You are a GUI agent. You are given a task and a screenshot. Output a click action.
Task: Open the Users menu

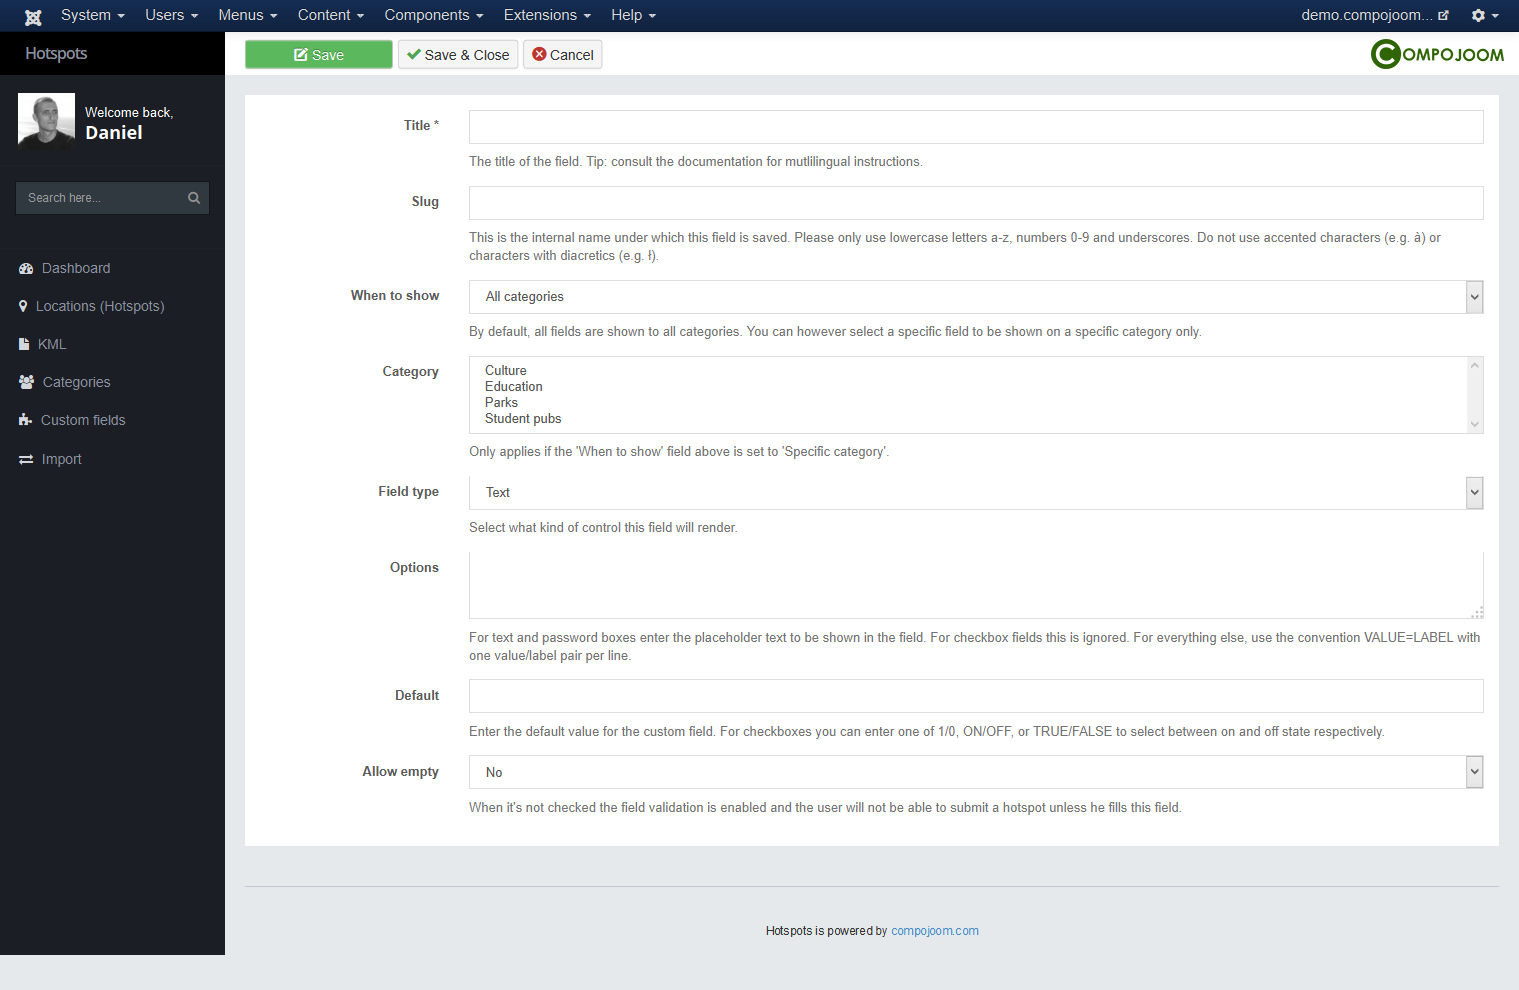(x=172, y=15)
